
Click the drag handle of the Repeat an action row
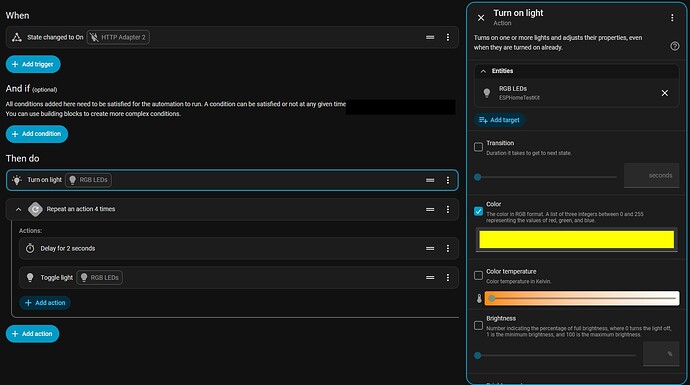point(430,209)
